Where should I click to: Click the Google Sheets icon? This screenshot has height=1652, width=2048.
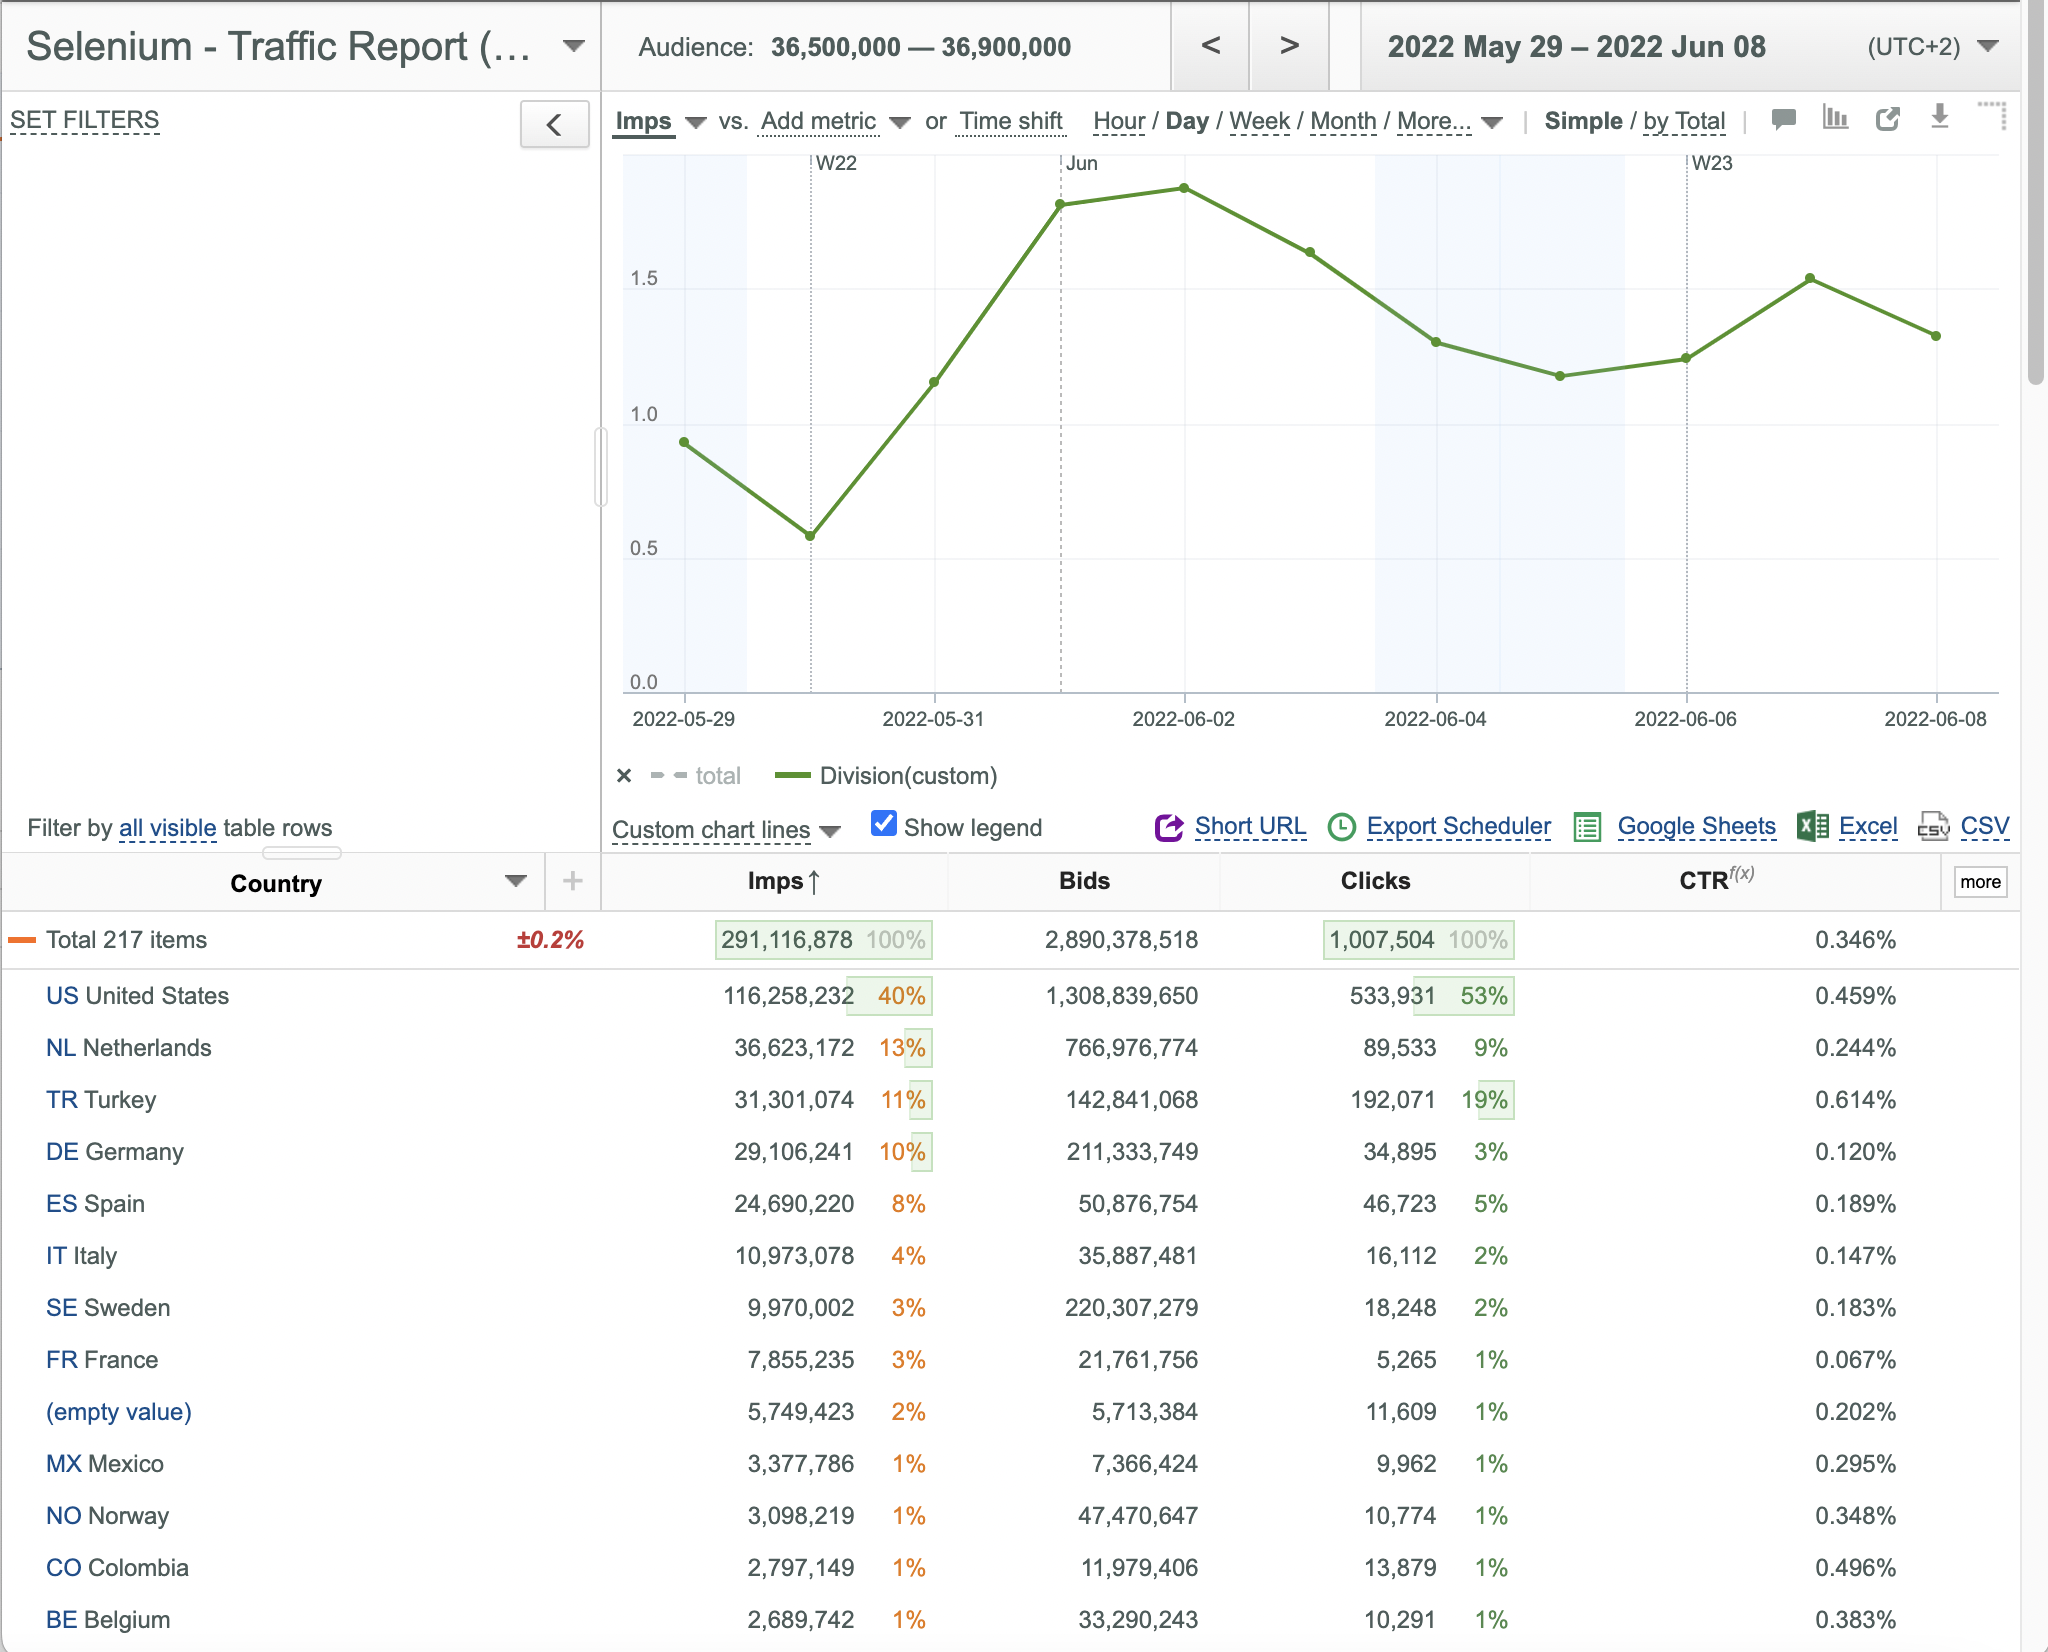point(1588,827)
